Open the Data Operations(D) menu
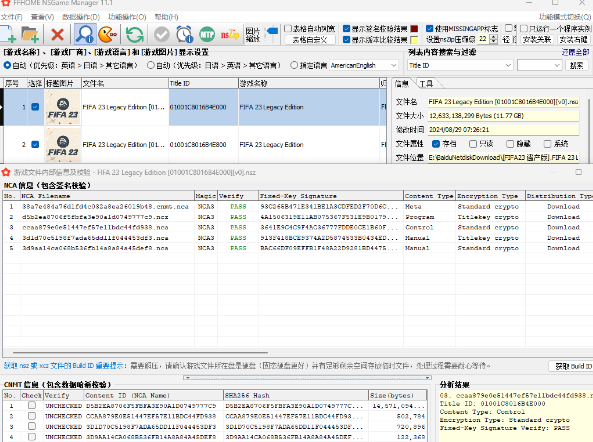 81,17
